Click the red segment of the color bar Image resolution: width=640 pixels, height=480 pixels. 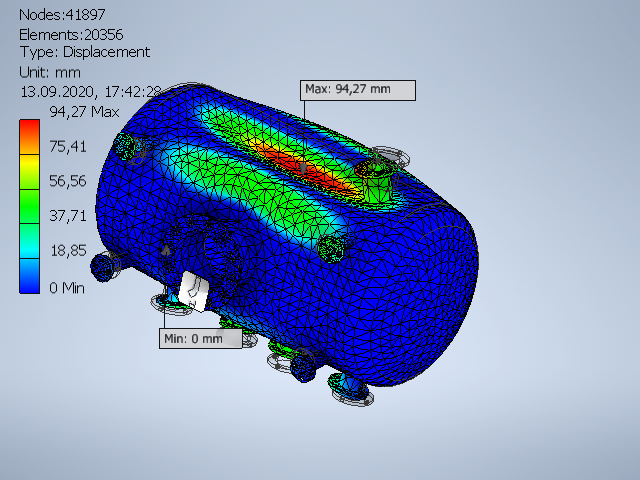point(29,137)
